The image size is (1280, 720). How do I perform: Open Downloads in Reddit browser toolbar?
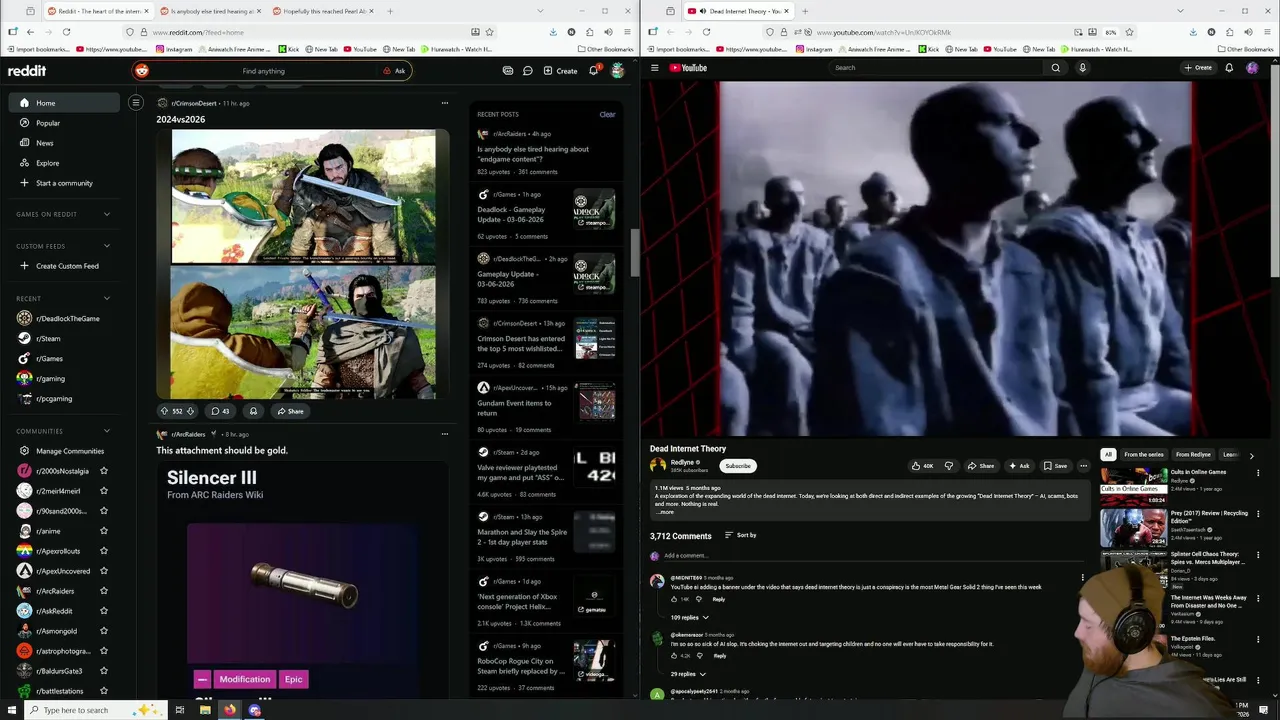pyautogui.click(x=553, y=32)
